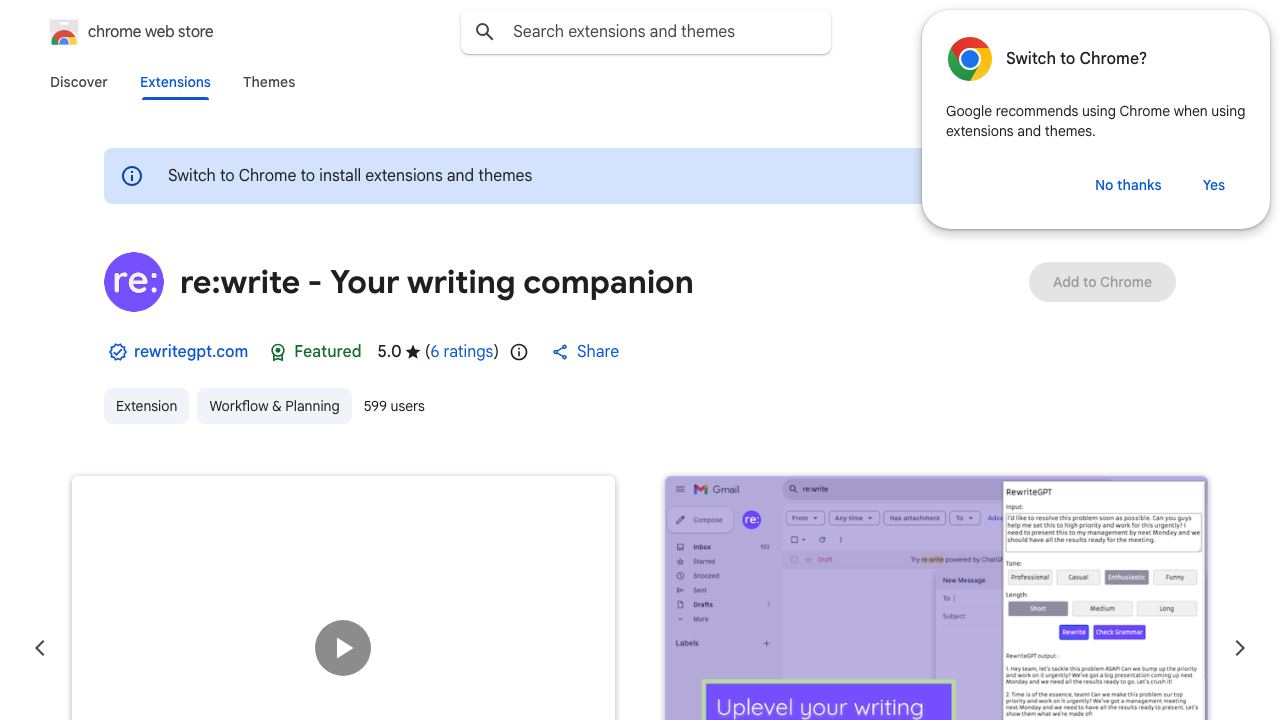This screenshot has width=1280, height=720.
Task: Confirm Yes to switch to Chrome
Action: tap(1214, 185)
